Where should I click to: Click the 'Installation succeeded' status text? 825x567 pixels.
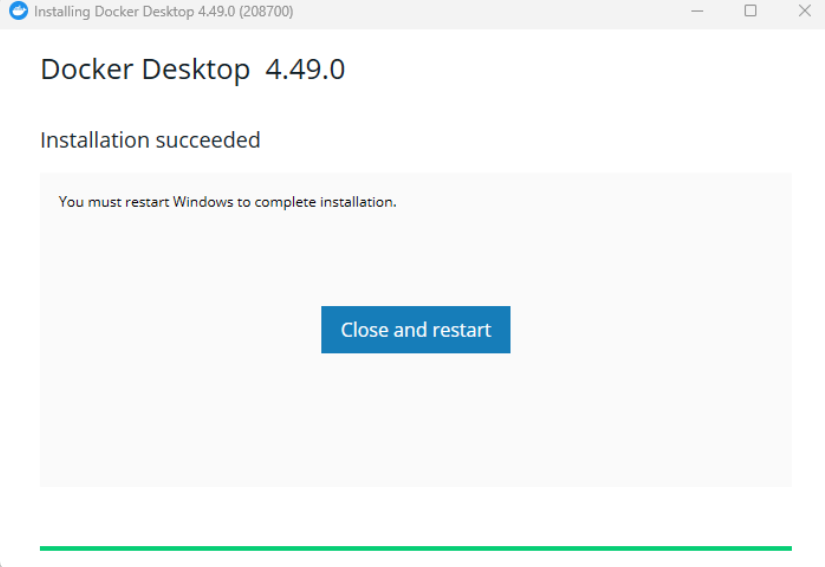(x=150, y=140)
